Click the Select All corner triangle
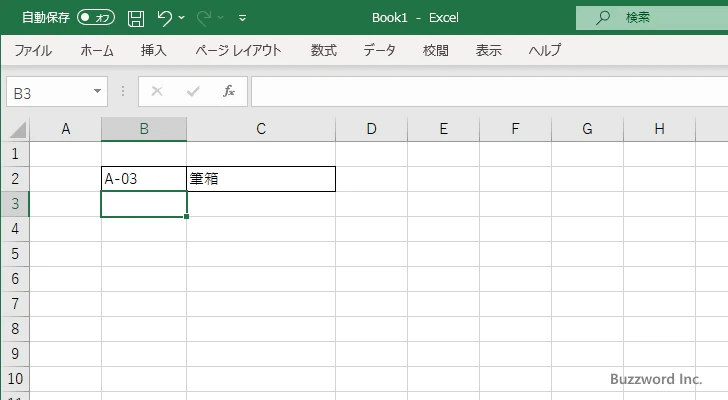This screenshot has height=400, width=728. click(x=18, y=129)
